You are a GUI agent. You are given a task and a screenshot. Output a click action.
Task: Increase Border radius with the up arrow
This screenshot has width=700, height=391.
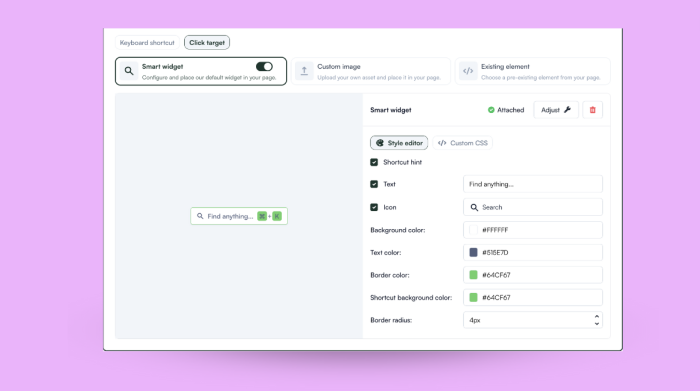[597, 316]
